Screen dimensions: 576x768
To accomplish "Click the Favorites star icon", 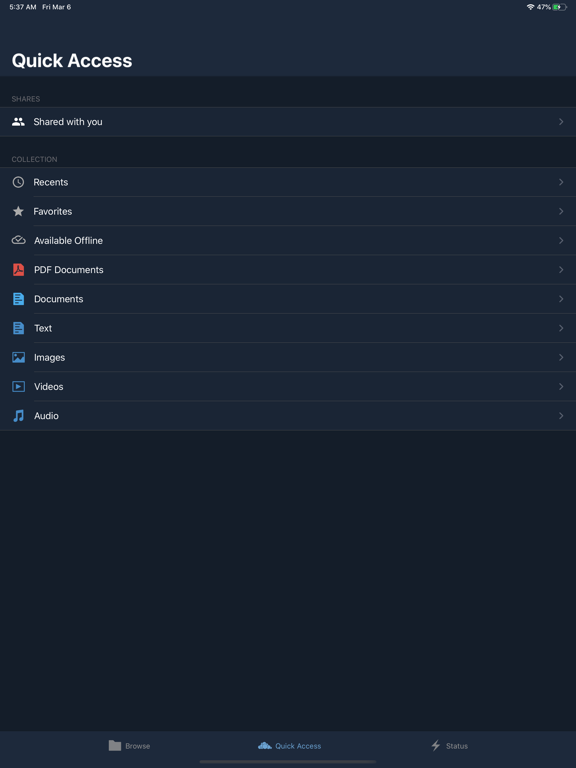I will point(18,211).
